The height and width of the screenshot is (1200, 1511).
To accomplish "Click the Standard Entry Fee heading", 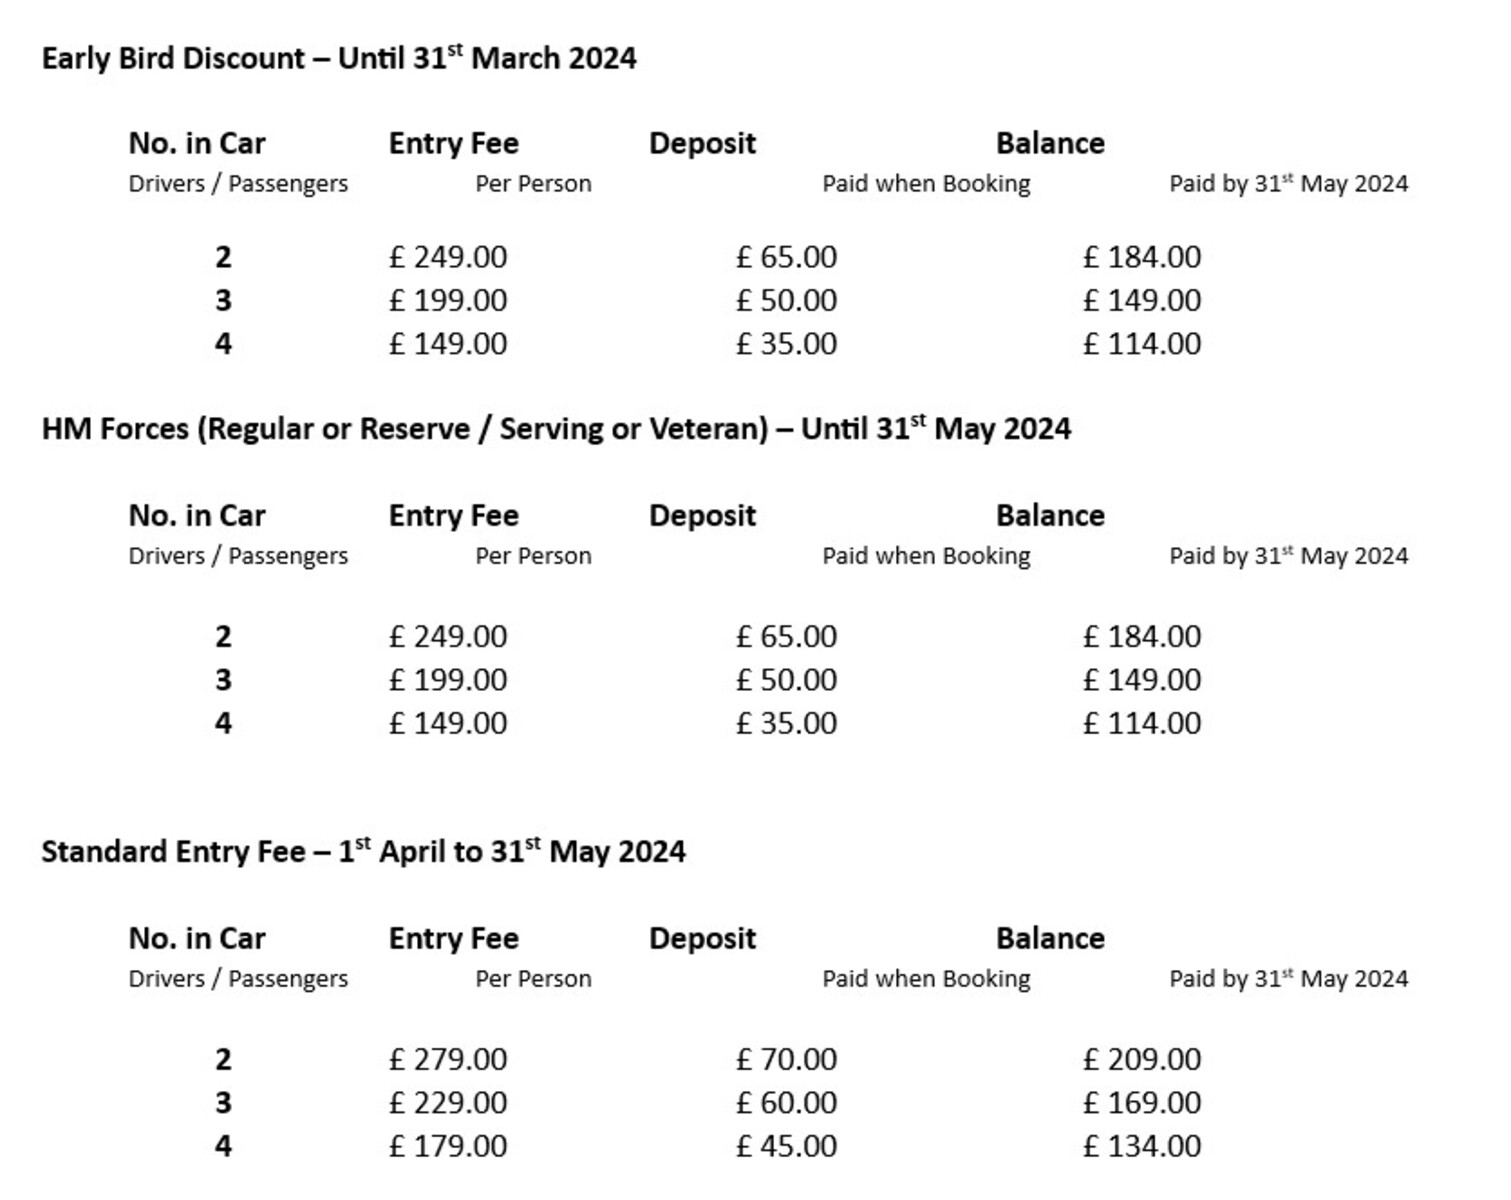I will coord(363,852).
